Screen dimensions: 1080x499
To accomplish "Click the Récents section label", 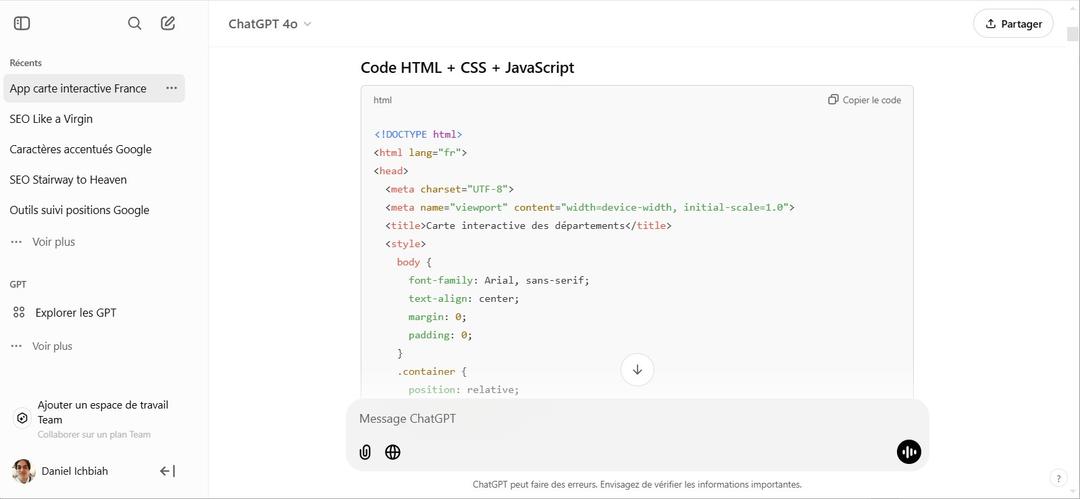I will tap(25, 63).
